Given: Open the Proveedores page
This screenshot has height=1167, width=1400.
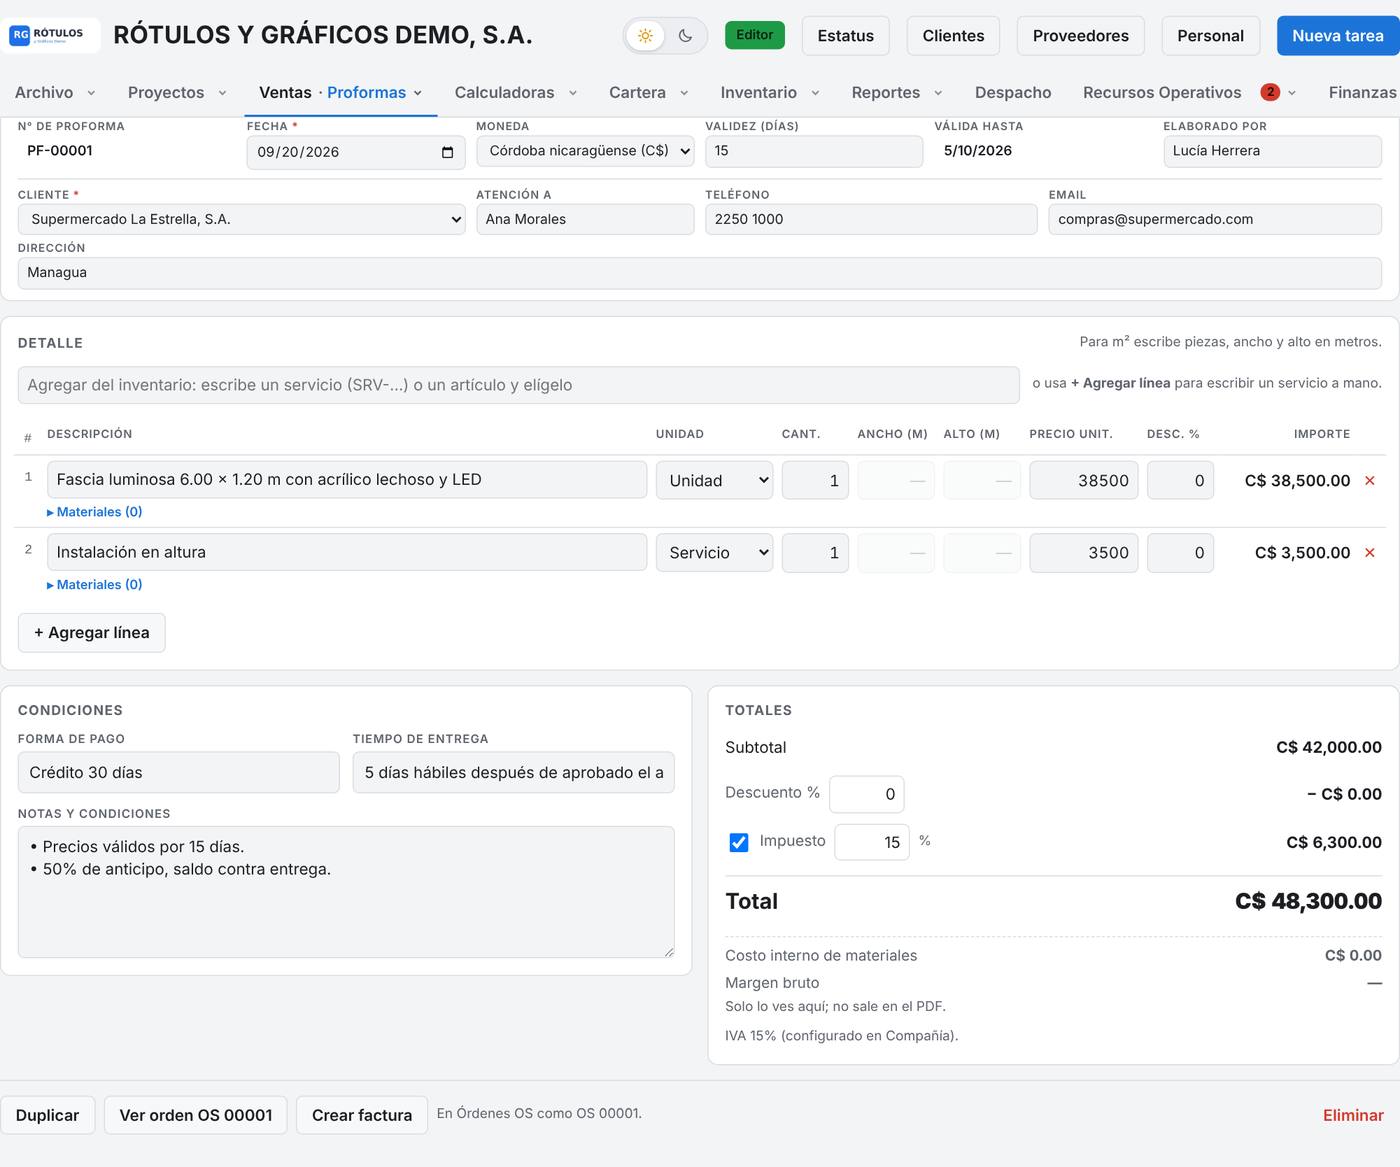Looking at the screenshot, I should point(1081,36).
